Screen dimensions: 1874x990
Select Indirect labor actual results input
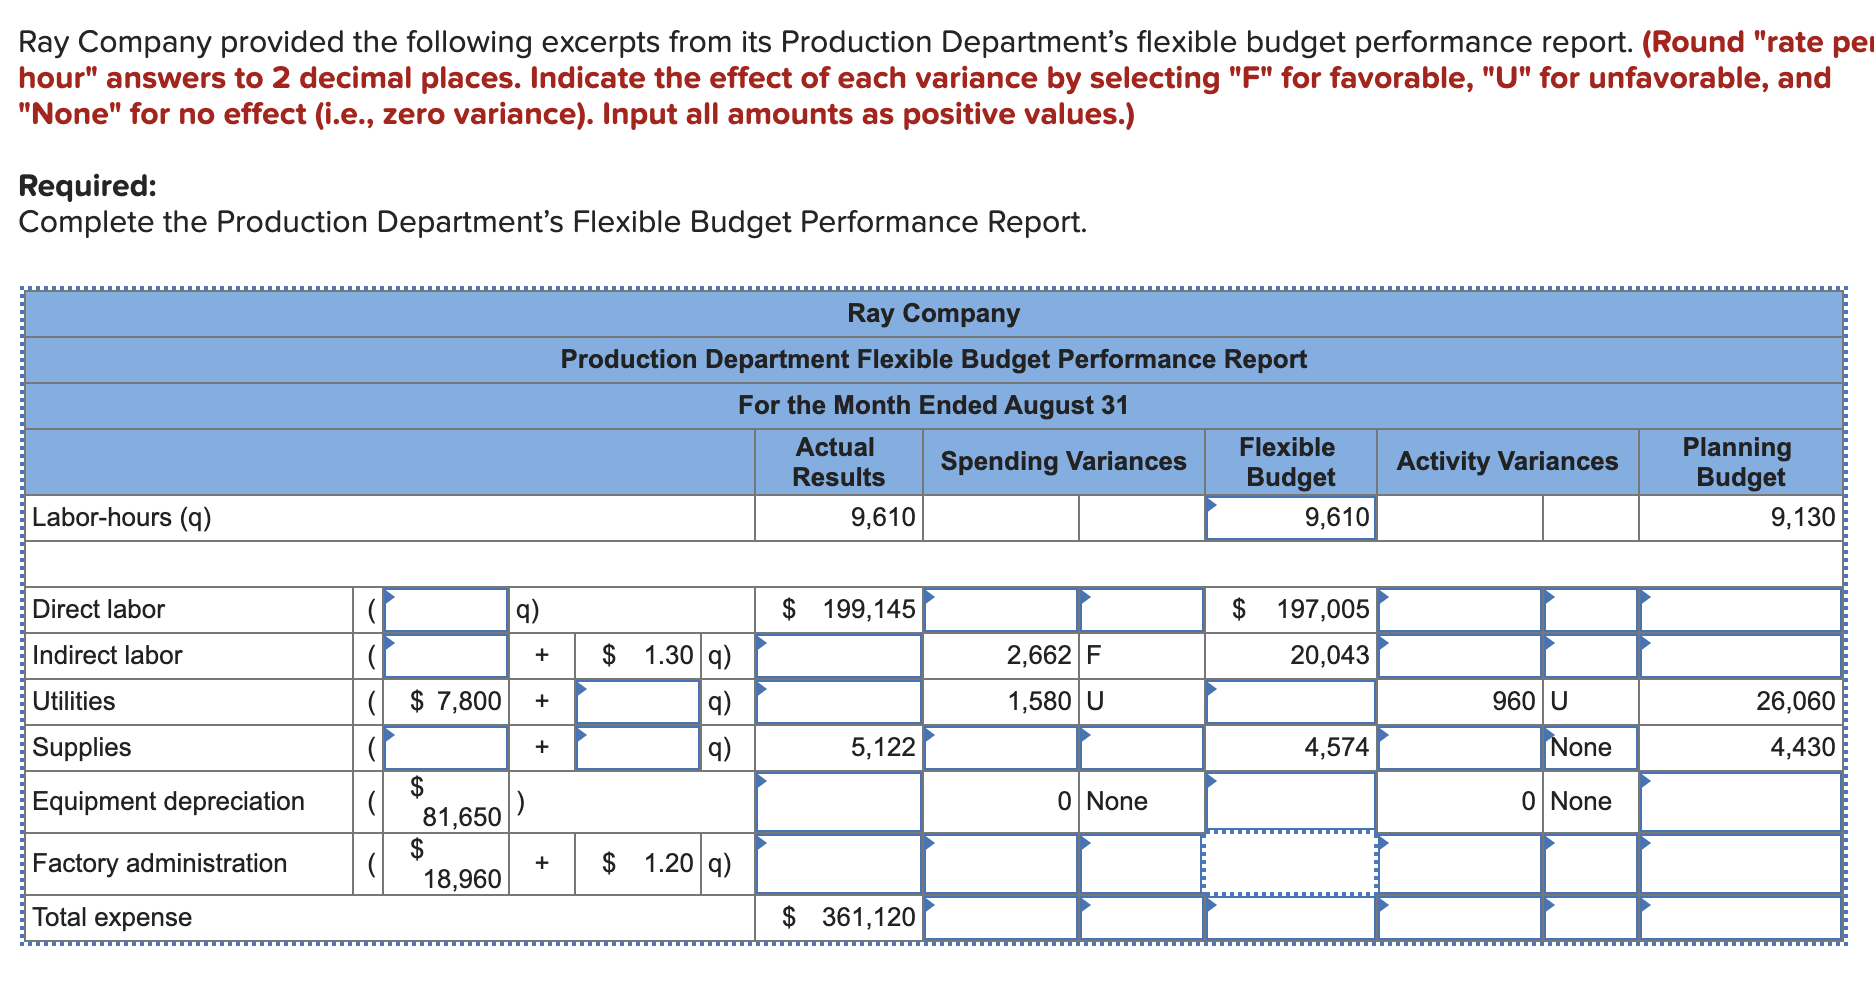(838, 655)
